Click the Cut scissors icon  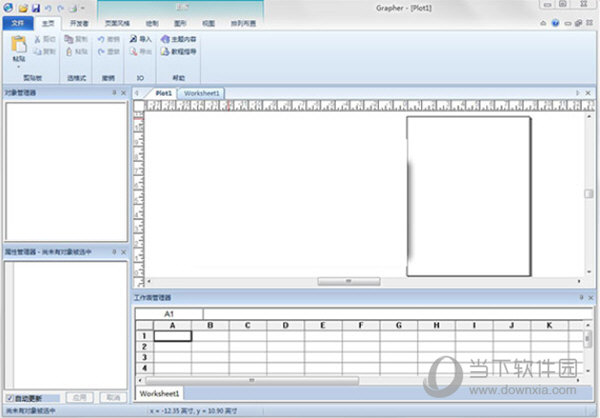coord(37,39)
